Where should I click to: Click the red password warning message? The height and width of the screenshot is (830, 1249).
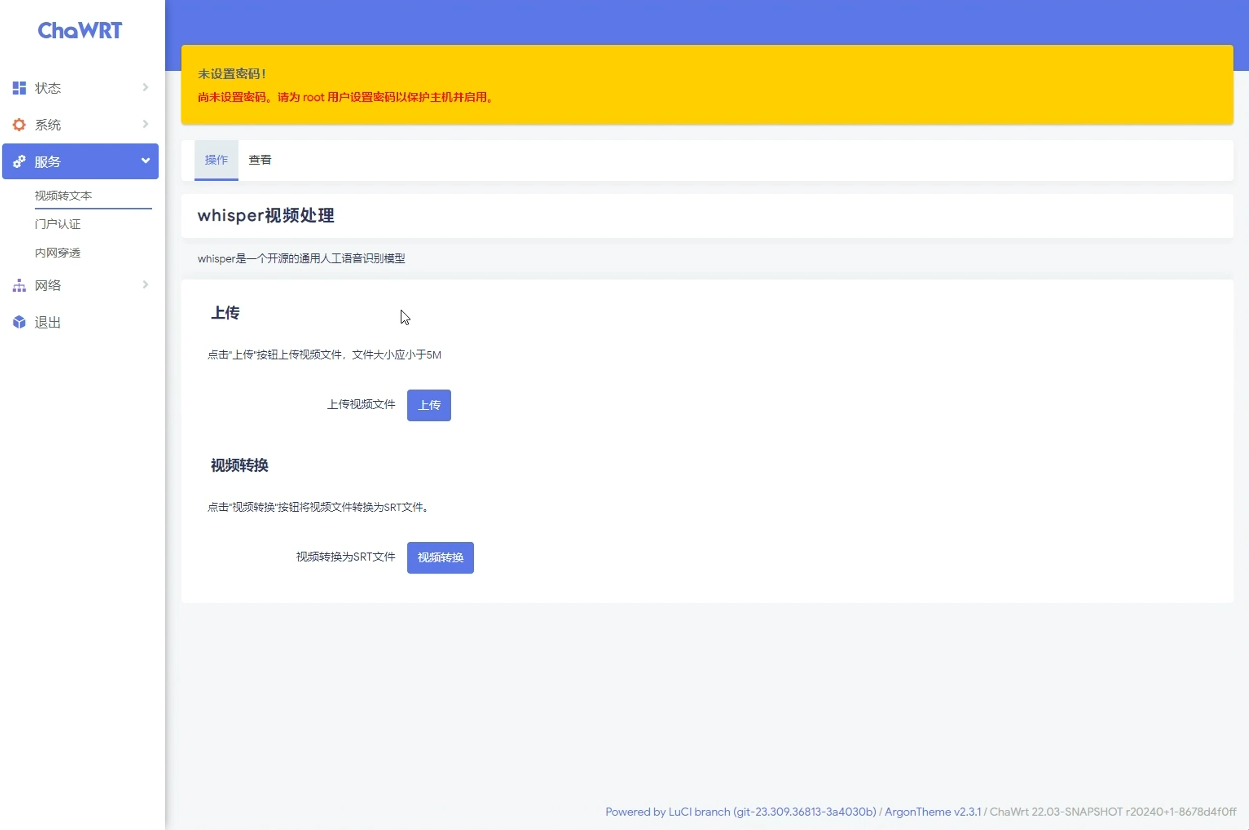click(x=346, y=98)
